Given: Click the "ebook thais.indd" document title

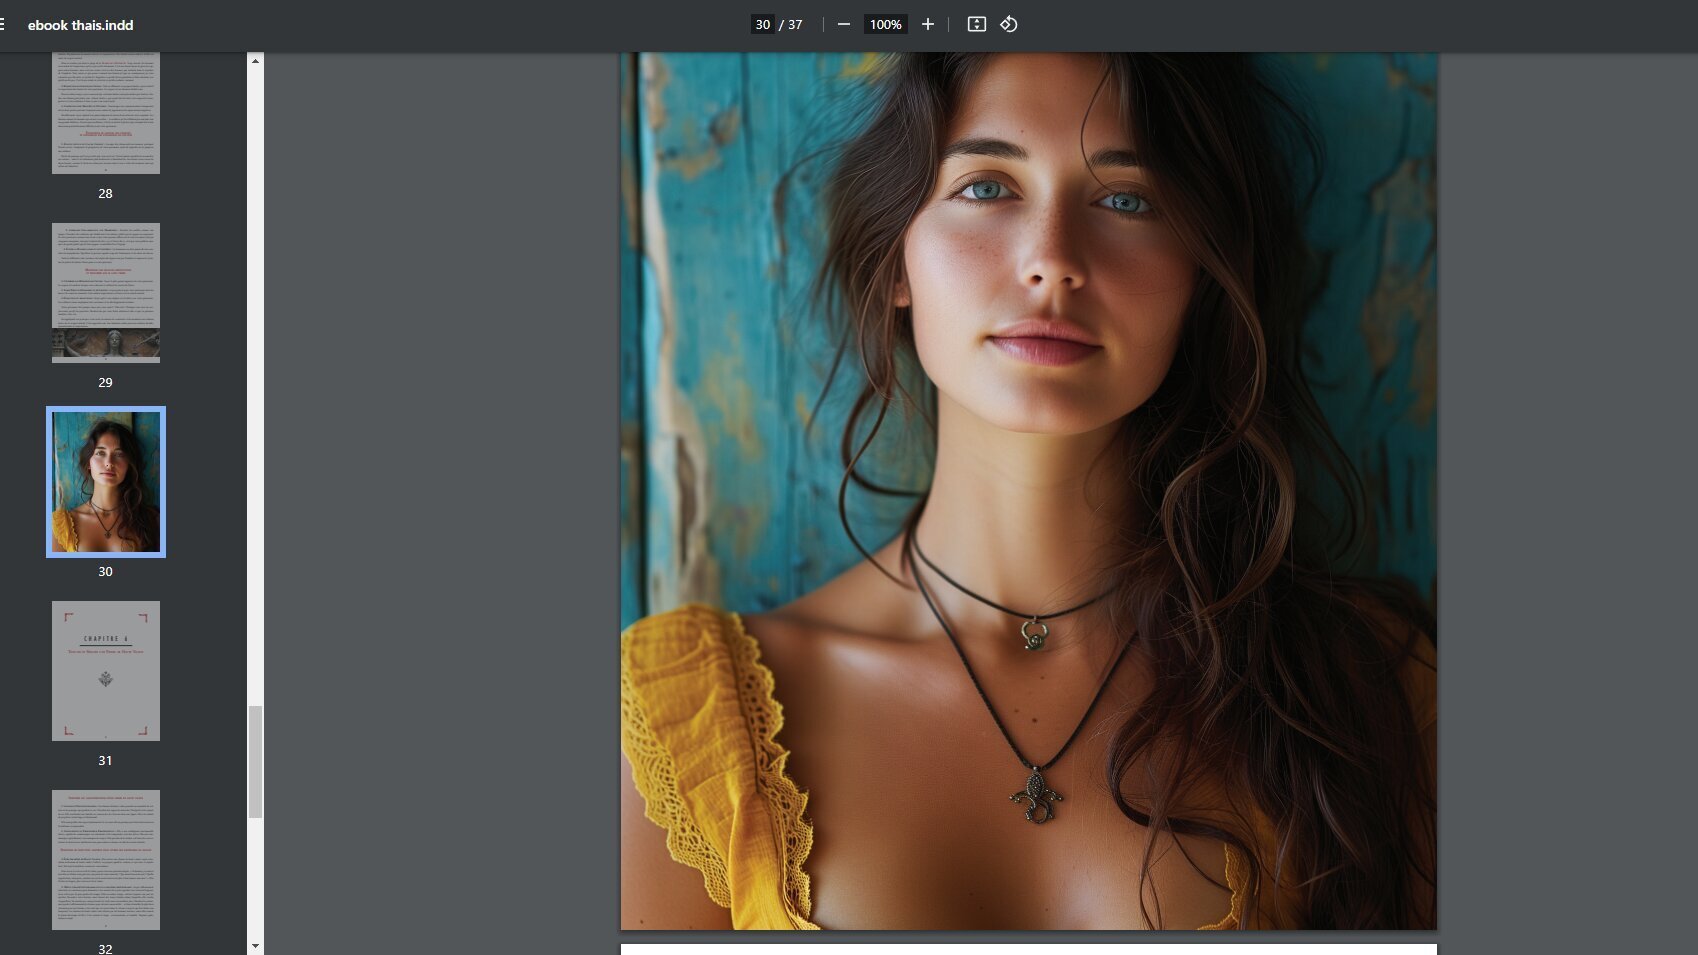Looking at the screenshot, I should [x=80, y=25].
